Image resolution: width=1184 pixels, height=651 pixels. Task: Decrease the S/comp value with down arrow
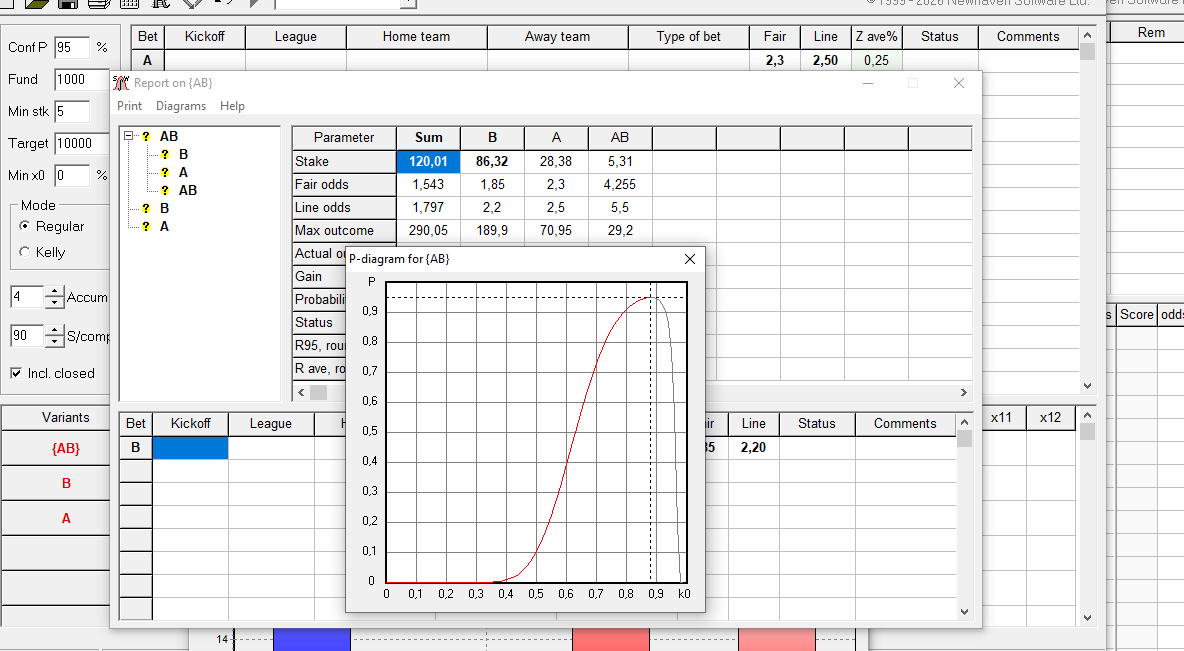(54, 341)
